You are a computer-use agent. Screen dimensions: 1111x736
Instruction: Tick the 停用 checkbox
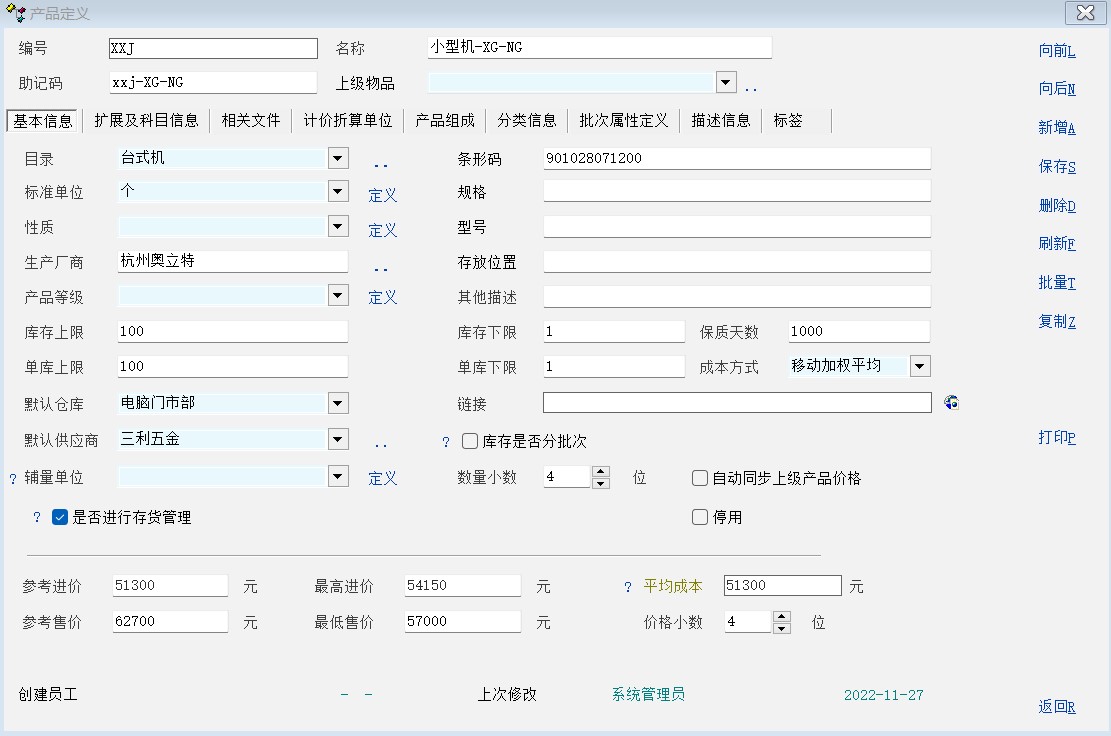700,518
